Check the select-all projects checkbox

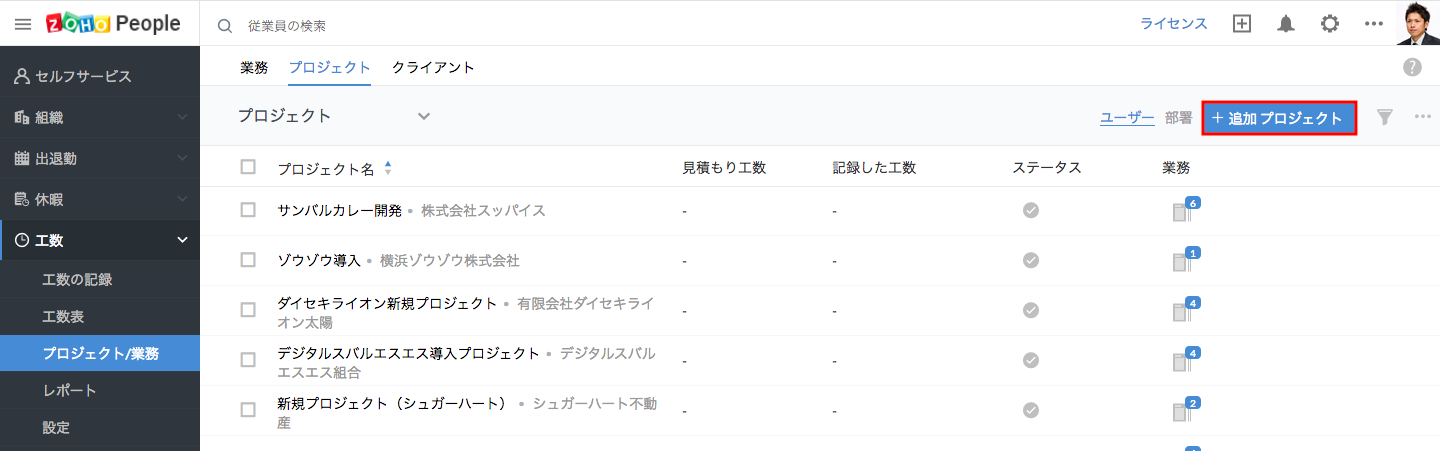tap(248, 167)
